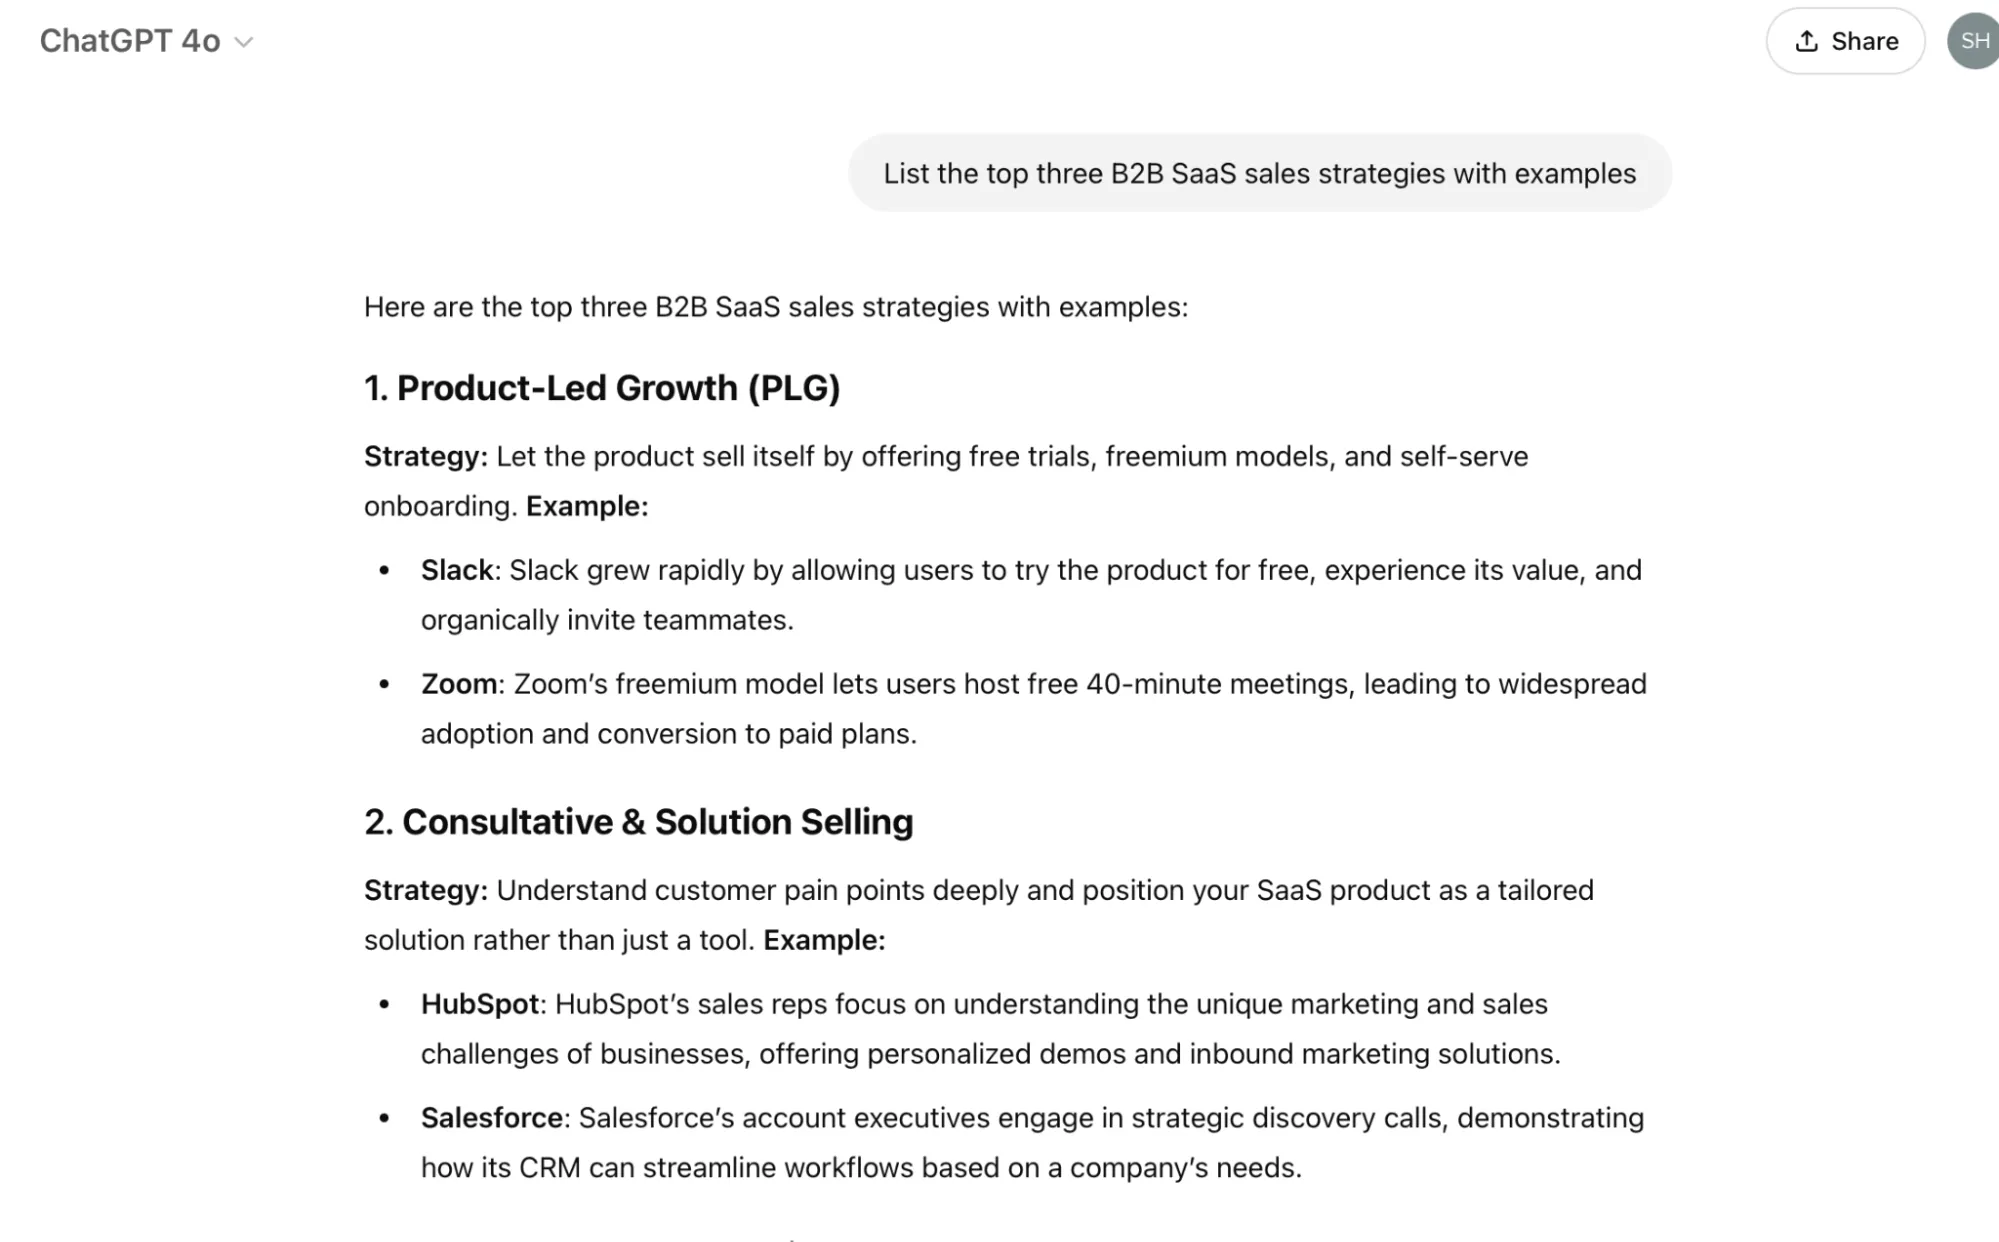Select the user prompt message bubble

(x=1260, y=173)
